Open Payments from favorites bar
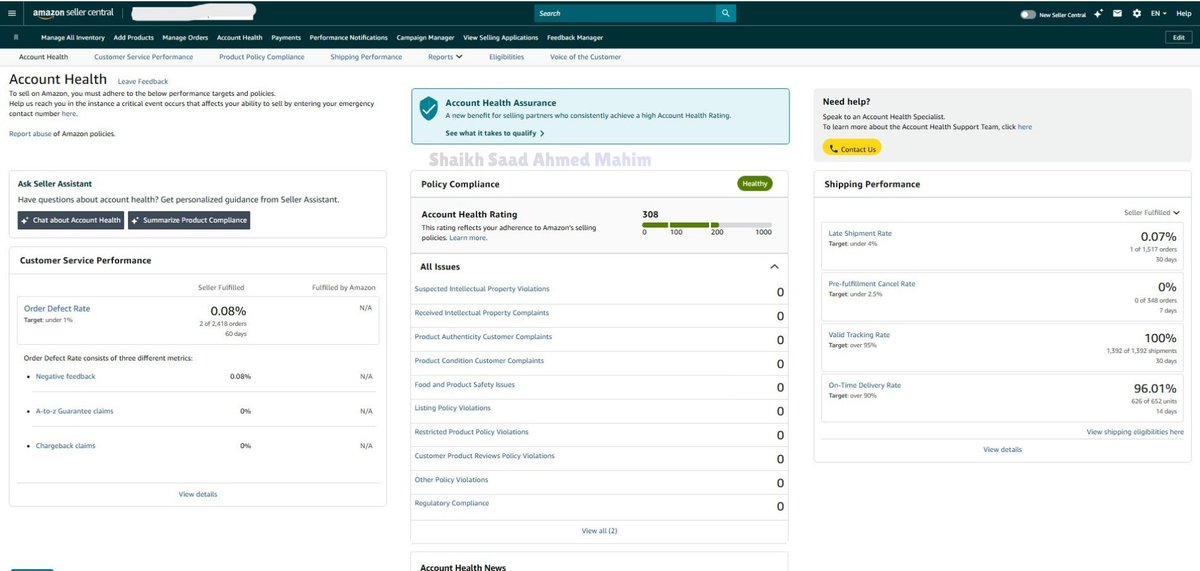 [x=286, y=37]
